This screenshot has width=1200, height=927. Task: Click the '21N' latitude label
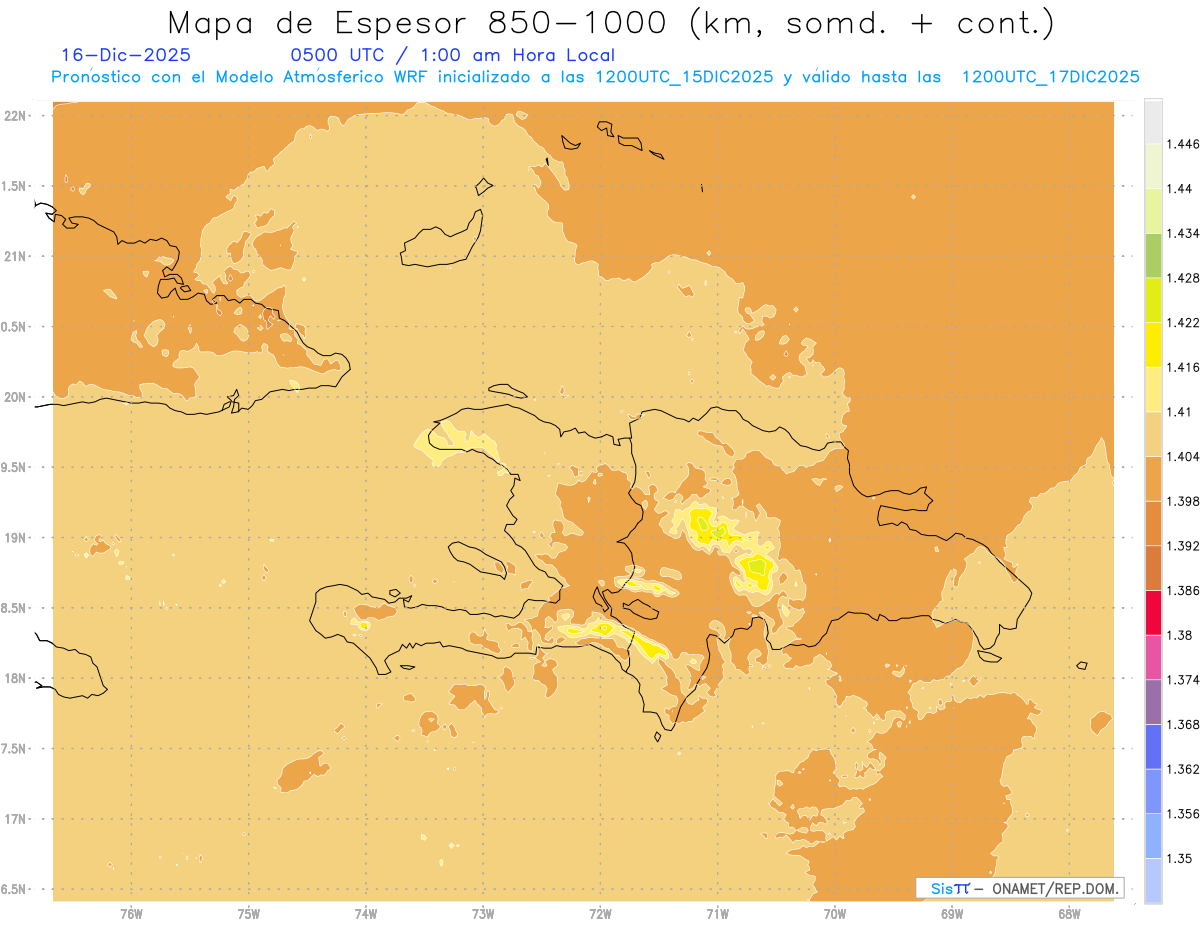[14, 256]
